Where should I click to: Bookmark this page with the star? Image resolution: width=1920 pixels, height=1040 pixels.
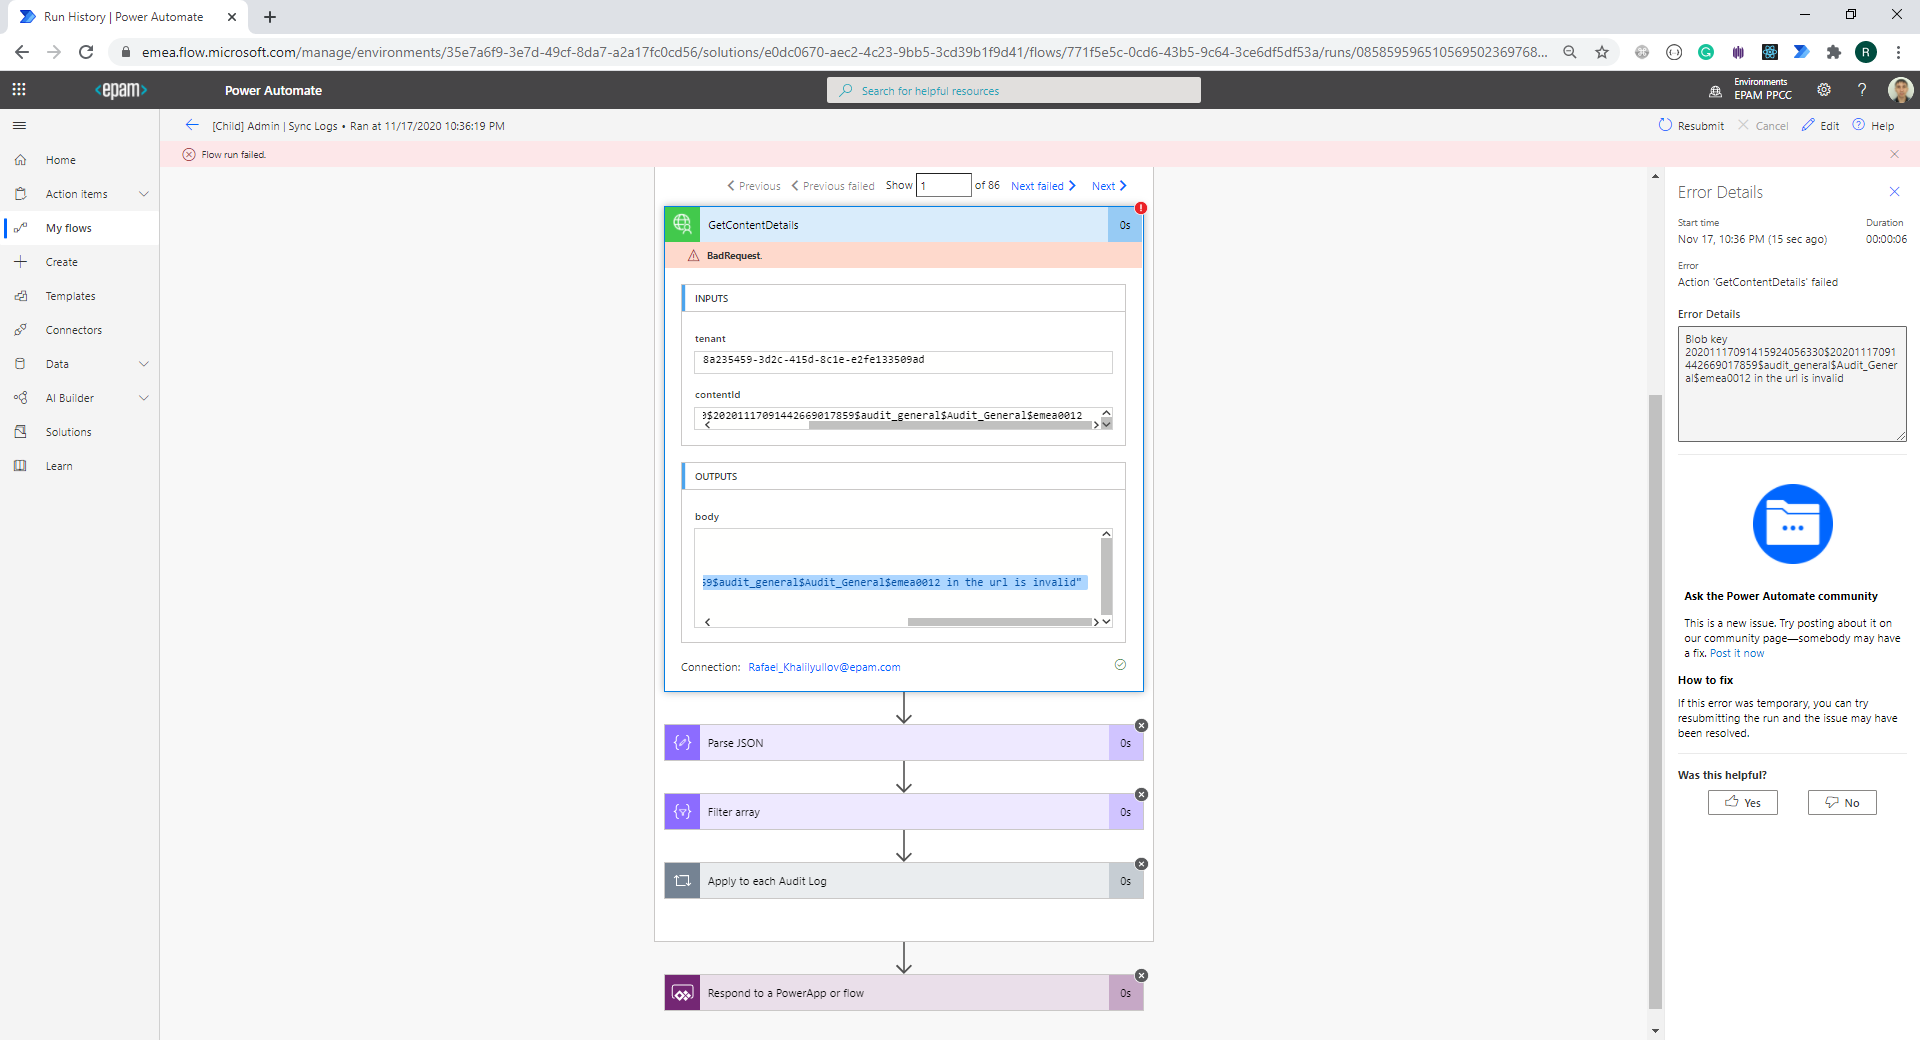1604,51
